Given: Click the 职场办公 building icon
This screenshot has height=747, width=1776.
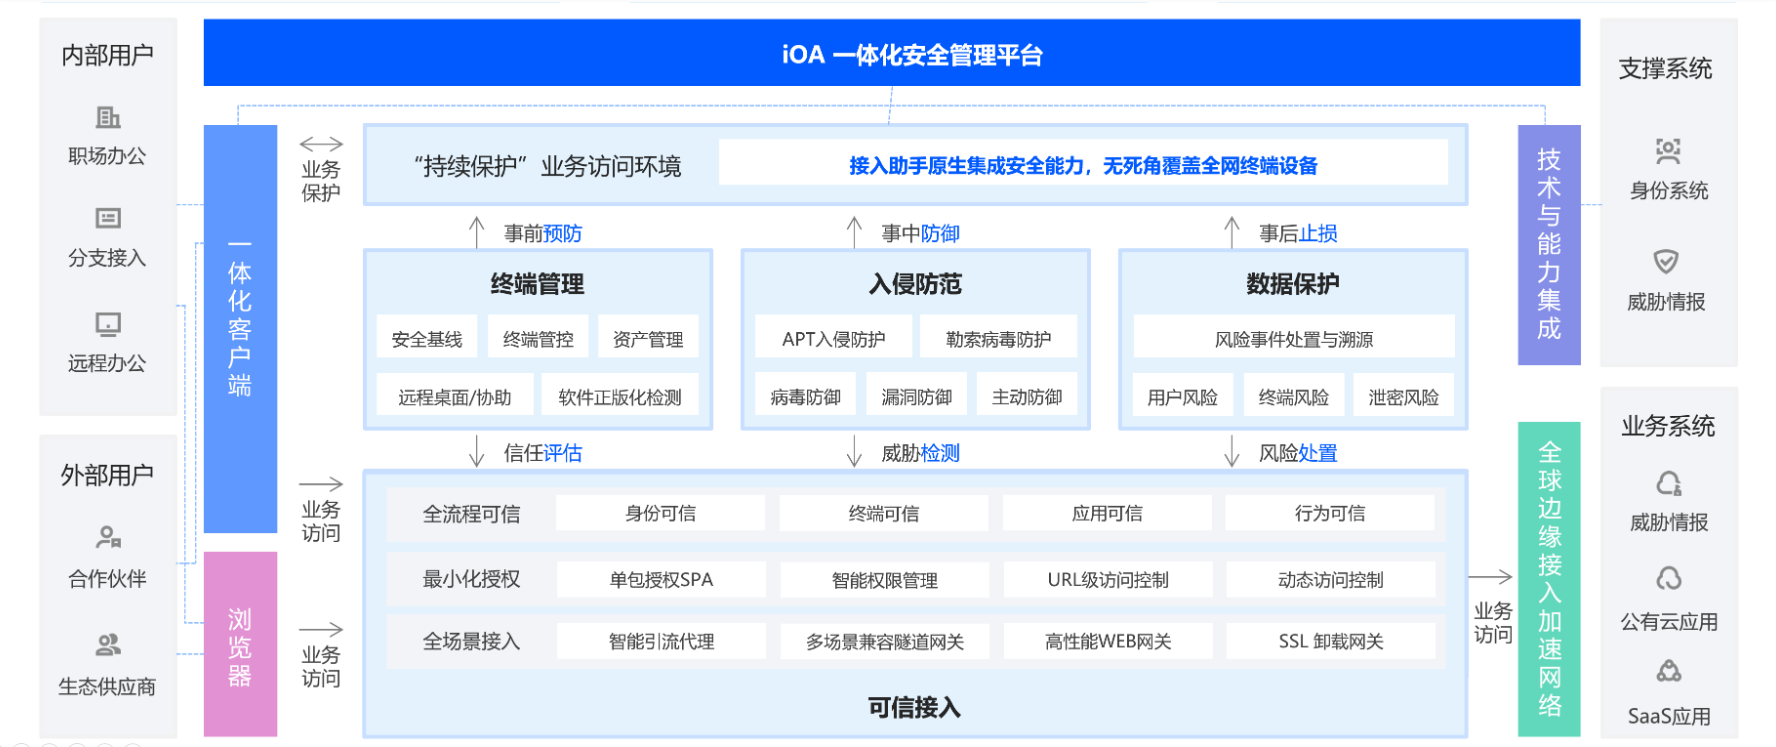Looking at the screenshot, I should click(108, 118).
